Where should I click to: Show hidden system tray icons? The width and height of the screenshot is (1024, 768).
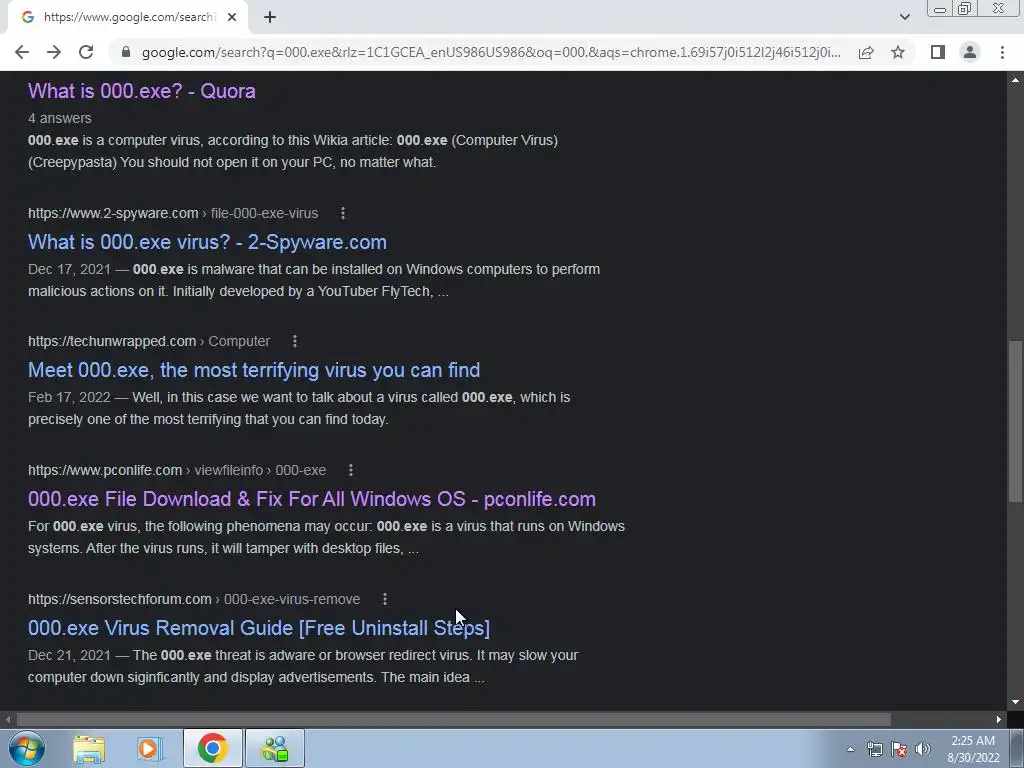850,749
